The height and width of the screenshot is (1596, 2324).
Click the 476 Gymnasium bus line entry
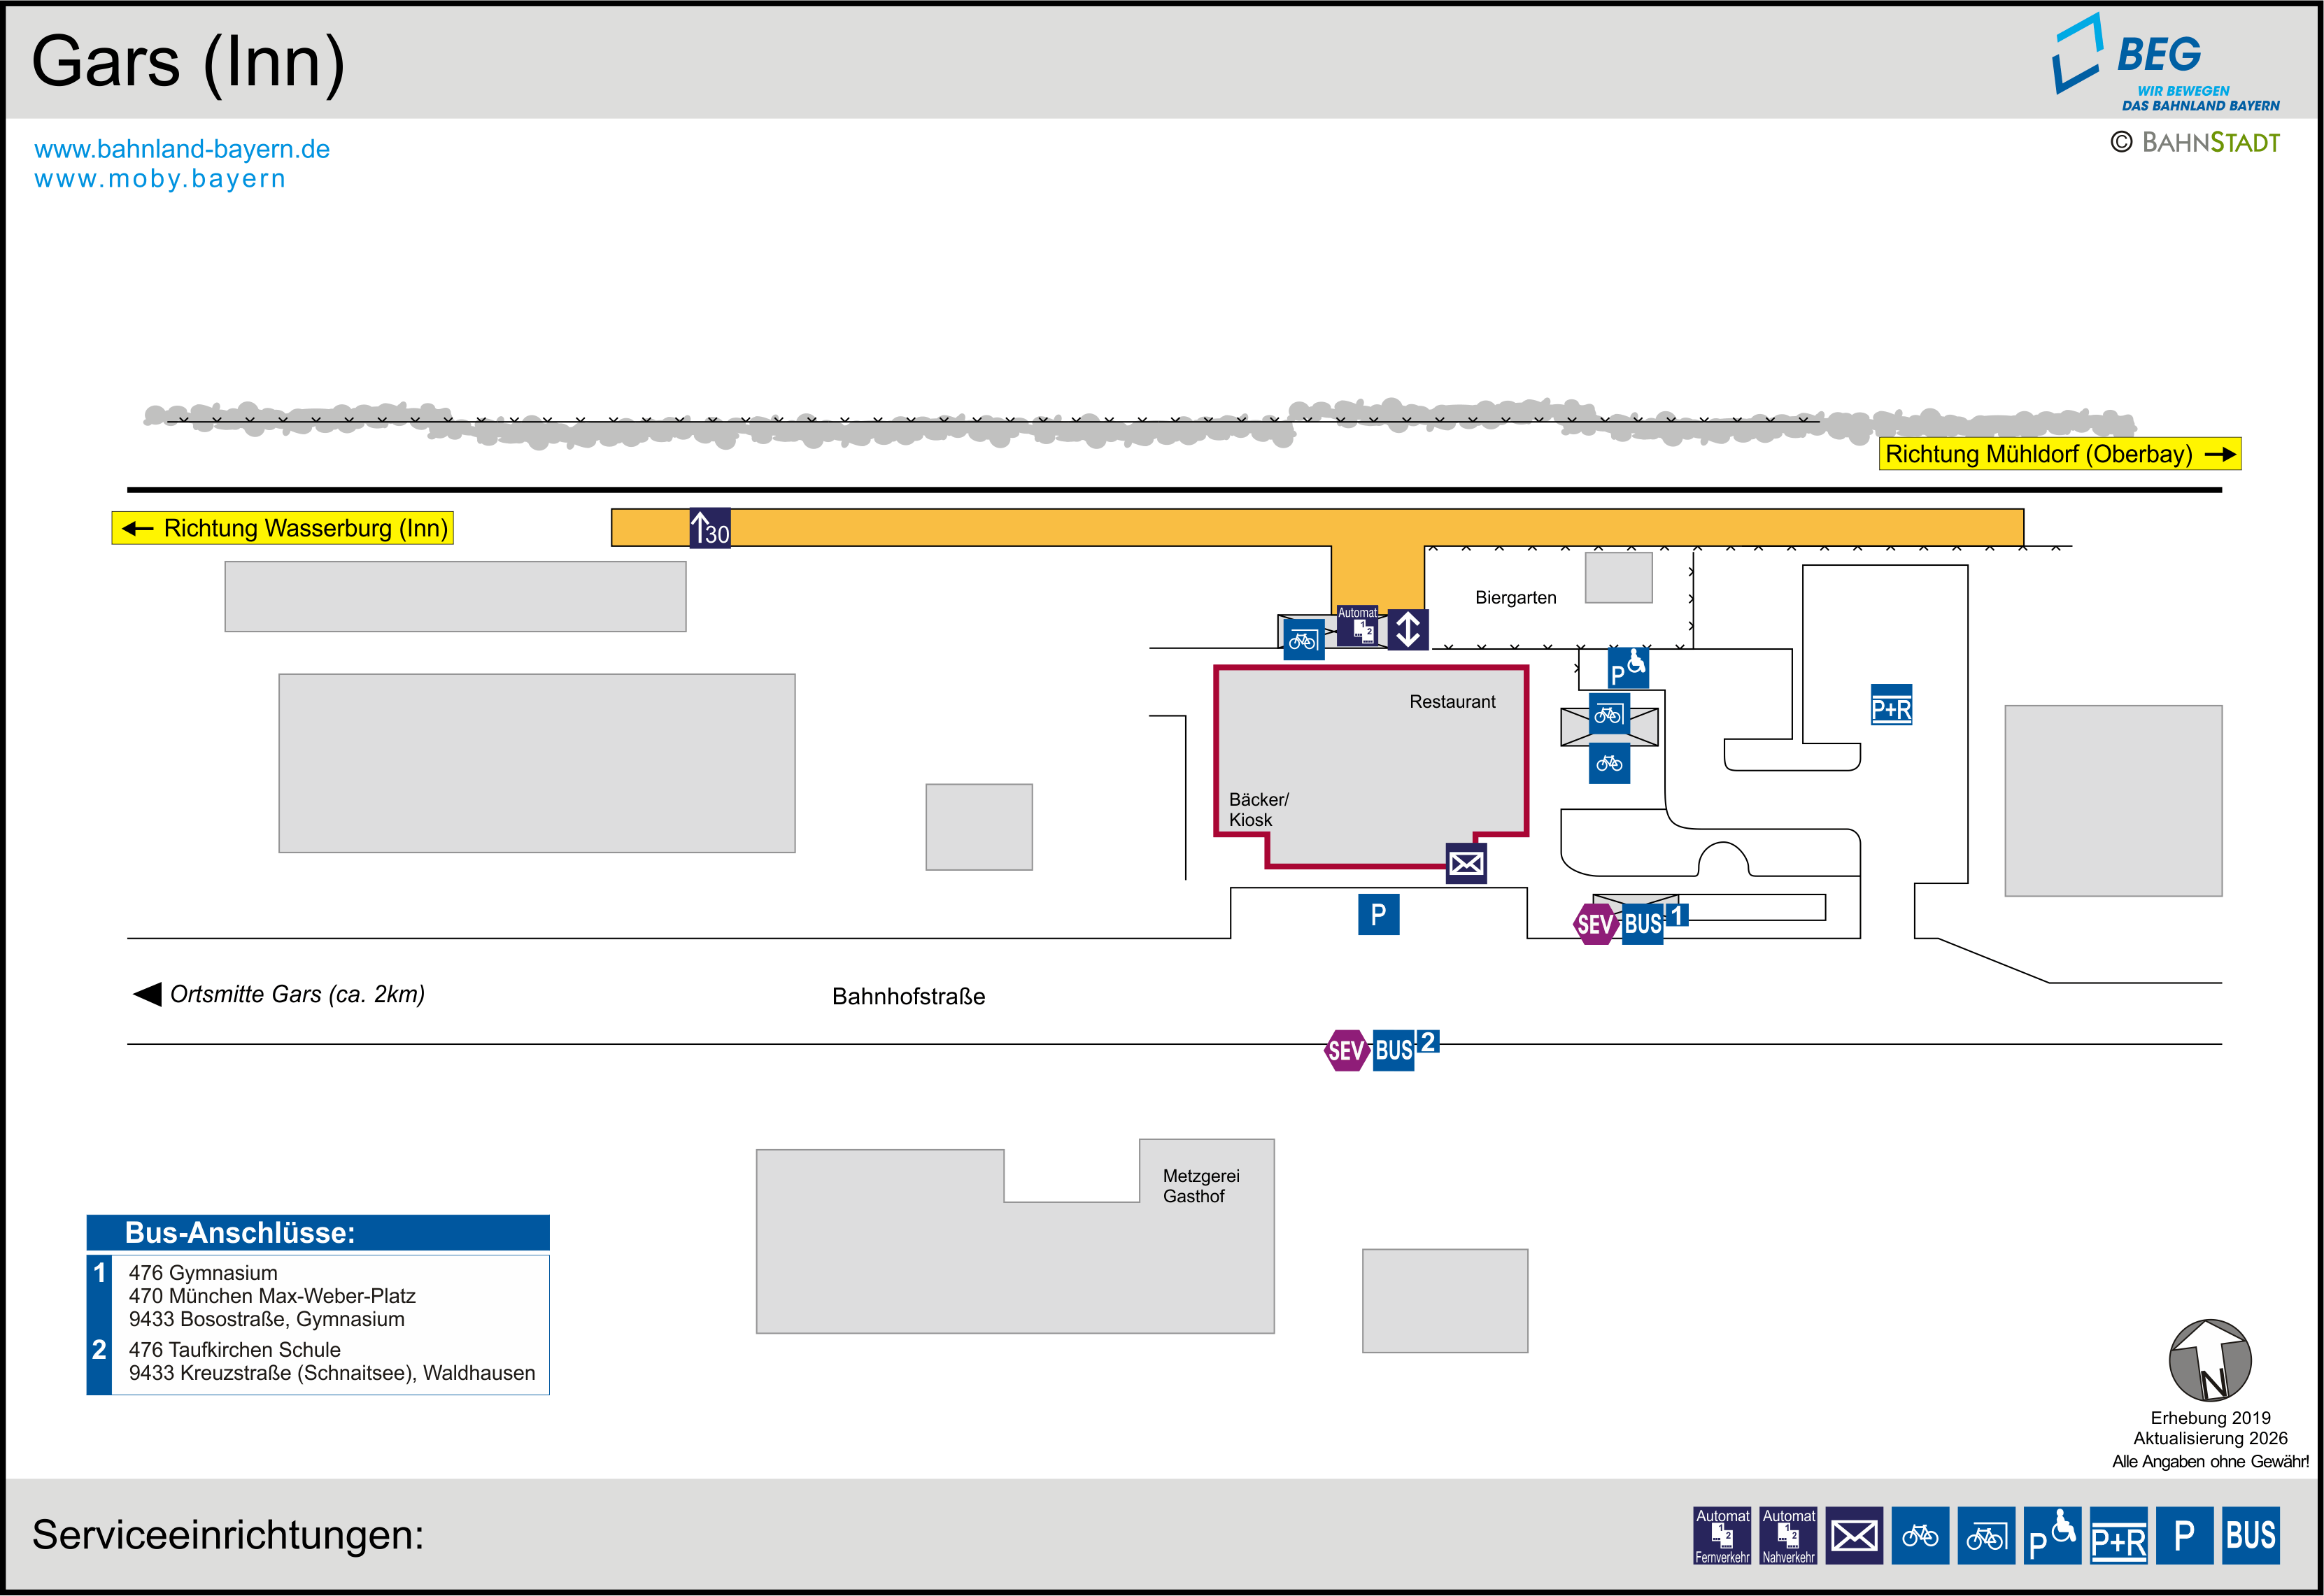203,1273
